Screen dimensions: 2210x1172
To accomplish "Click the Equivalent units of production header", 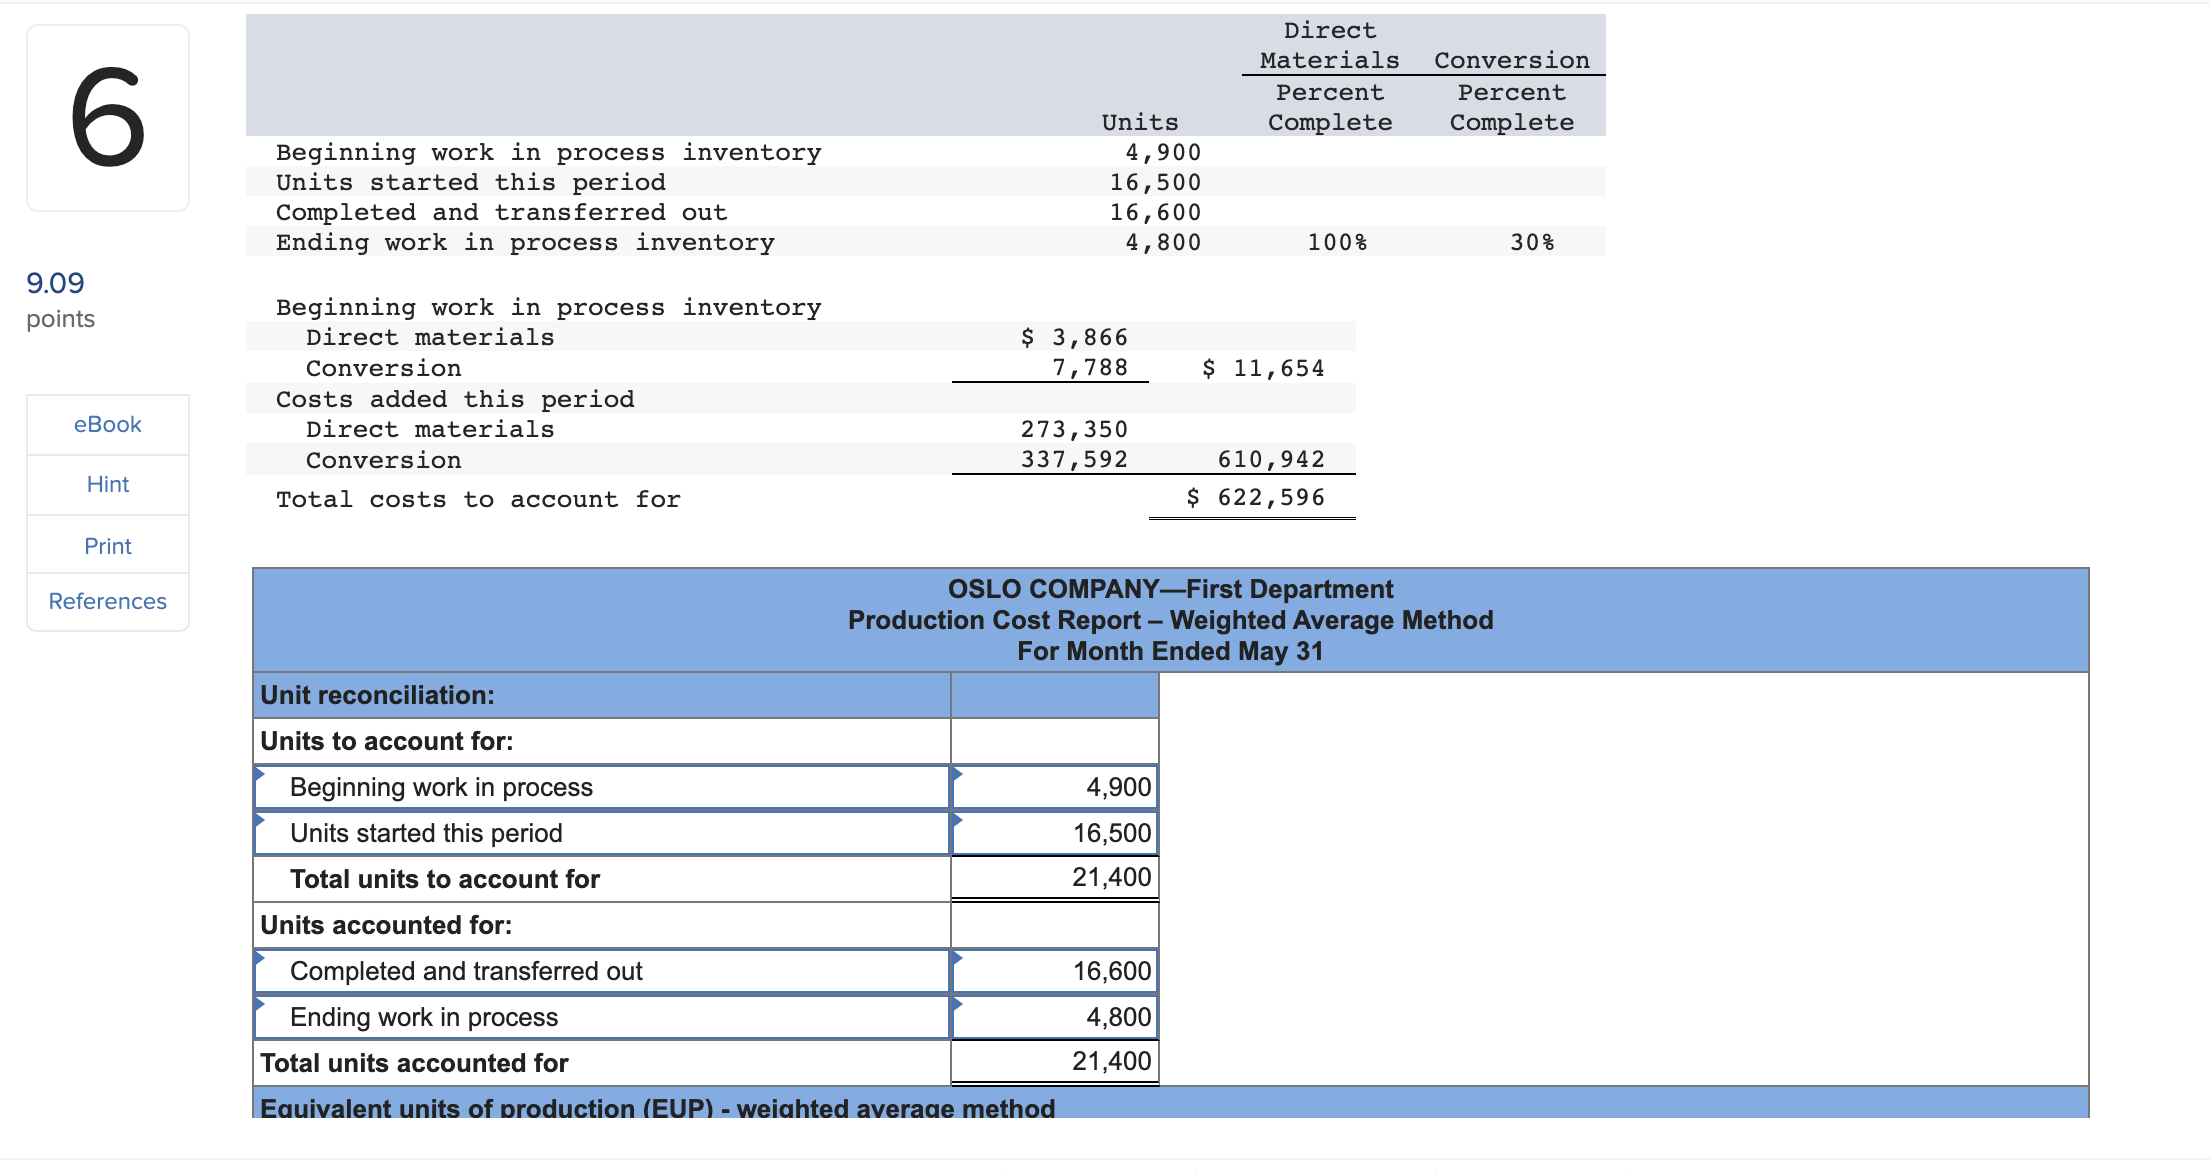I will pos(657,1106).
